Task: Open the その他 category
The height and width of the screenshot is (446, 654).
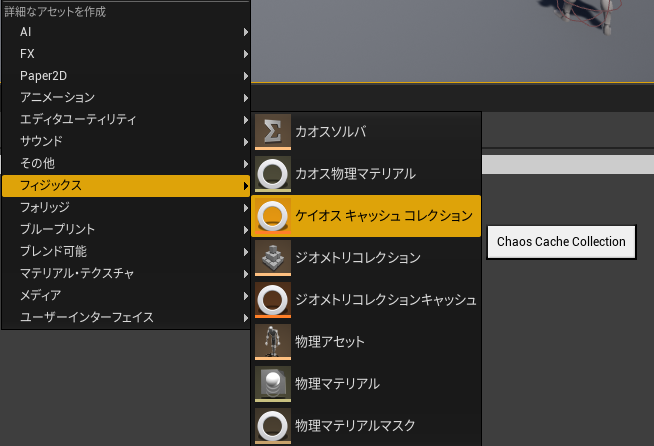Action: click(126, 164)
